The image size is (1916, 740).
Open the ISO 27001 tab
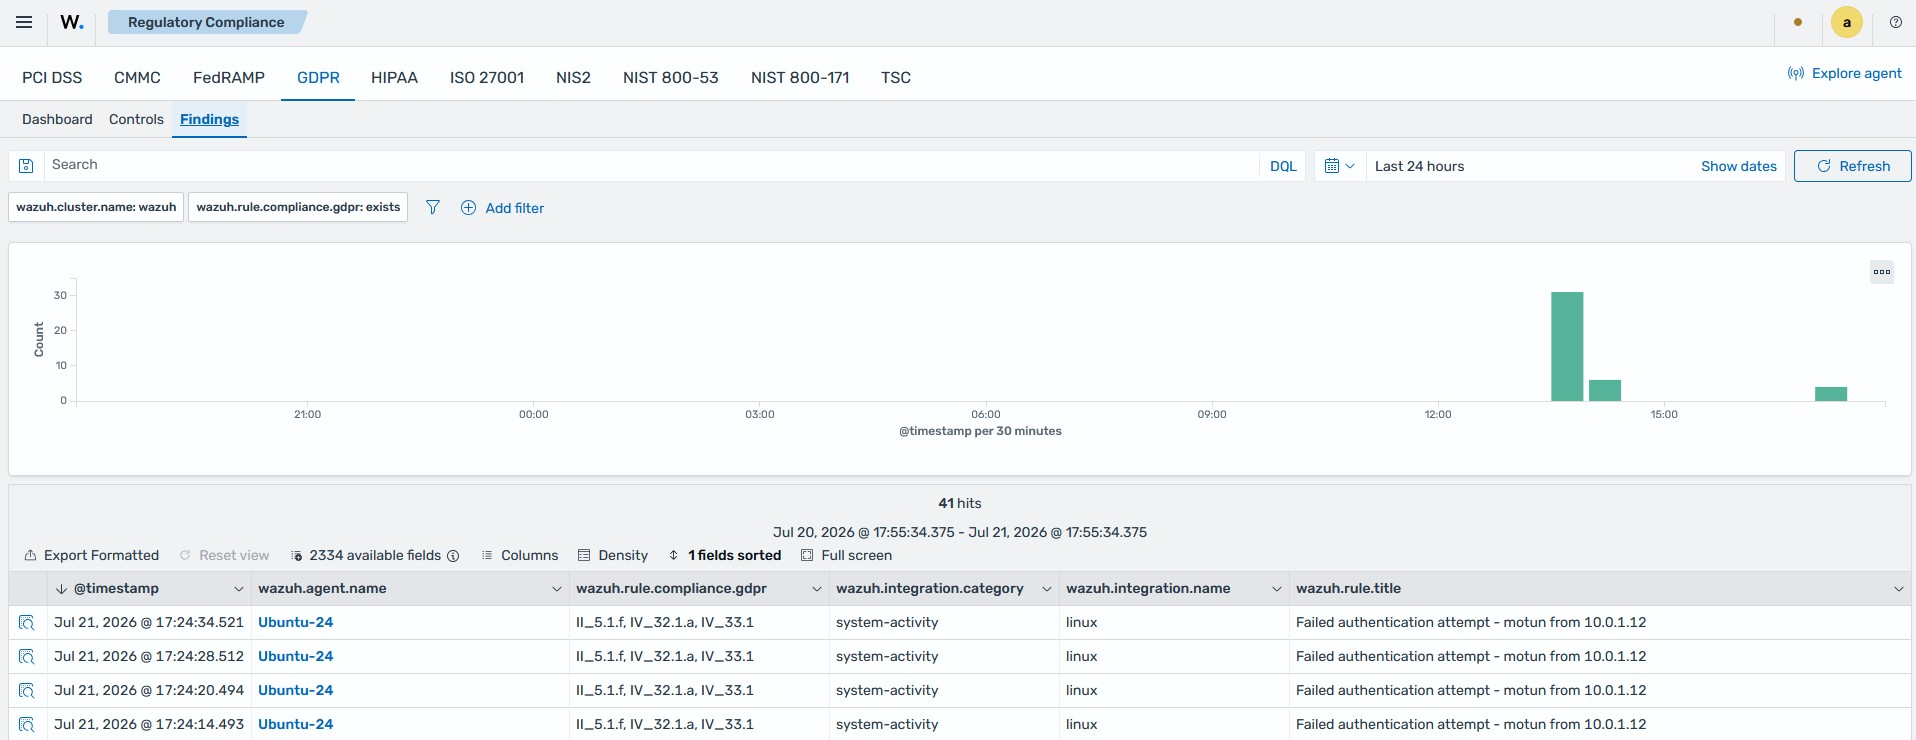coord(487,77)
